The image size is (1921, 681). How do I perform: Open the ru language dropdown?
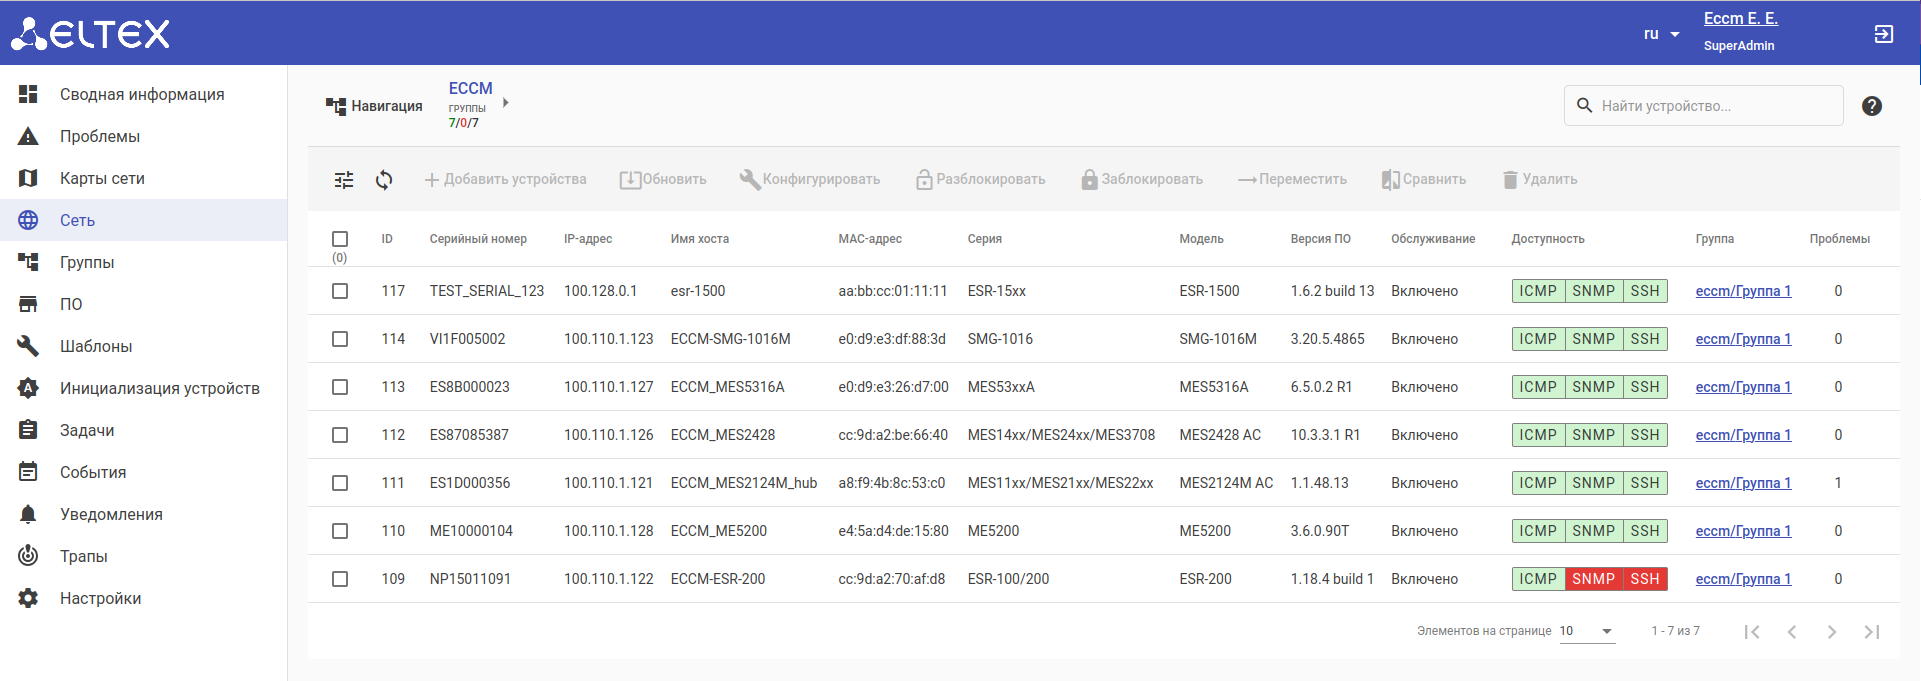point(1661,34)
